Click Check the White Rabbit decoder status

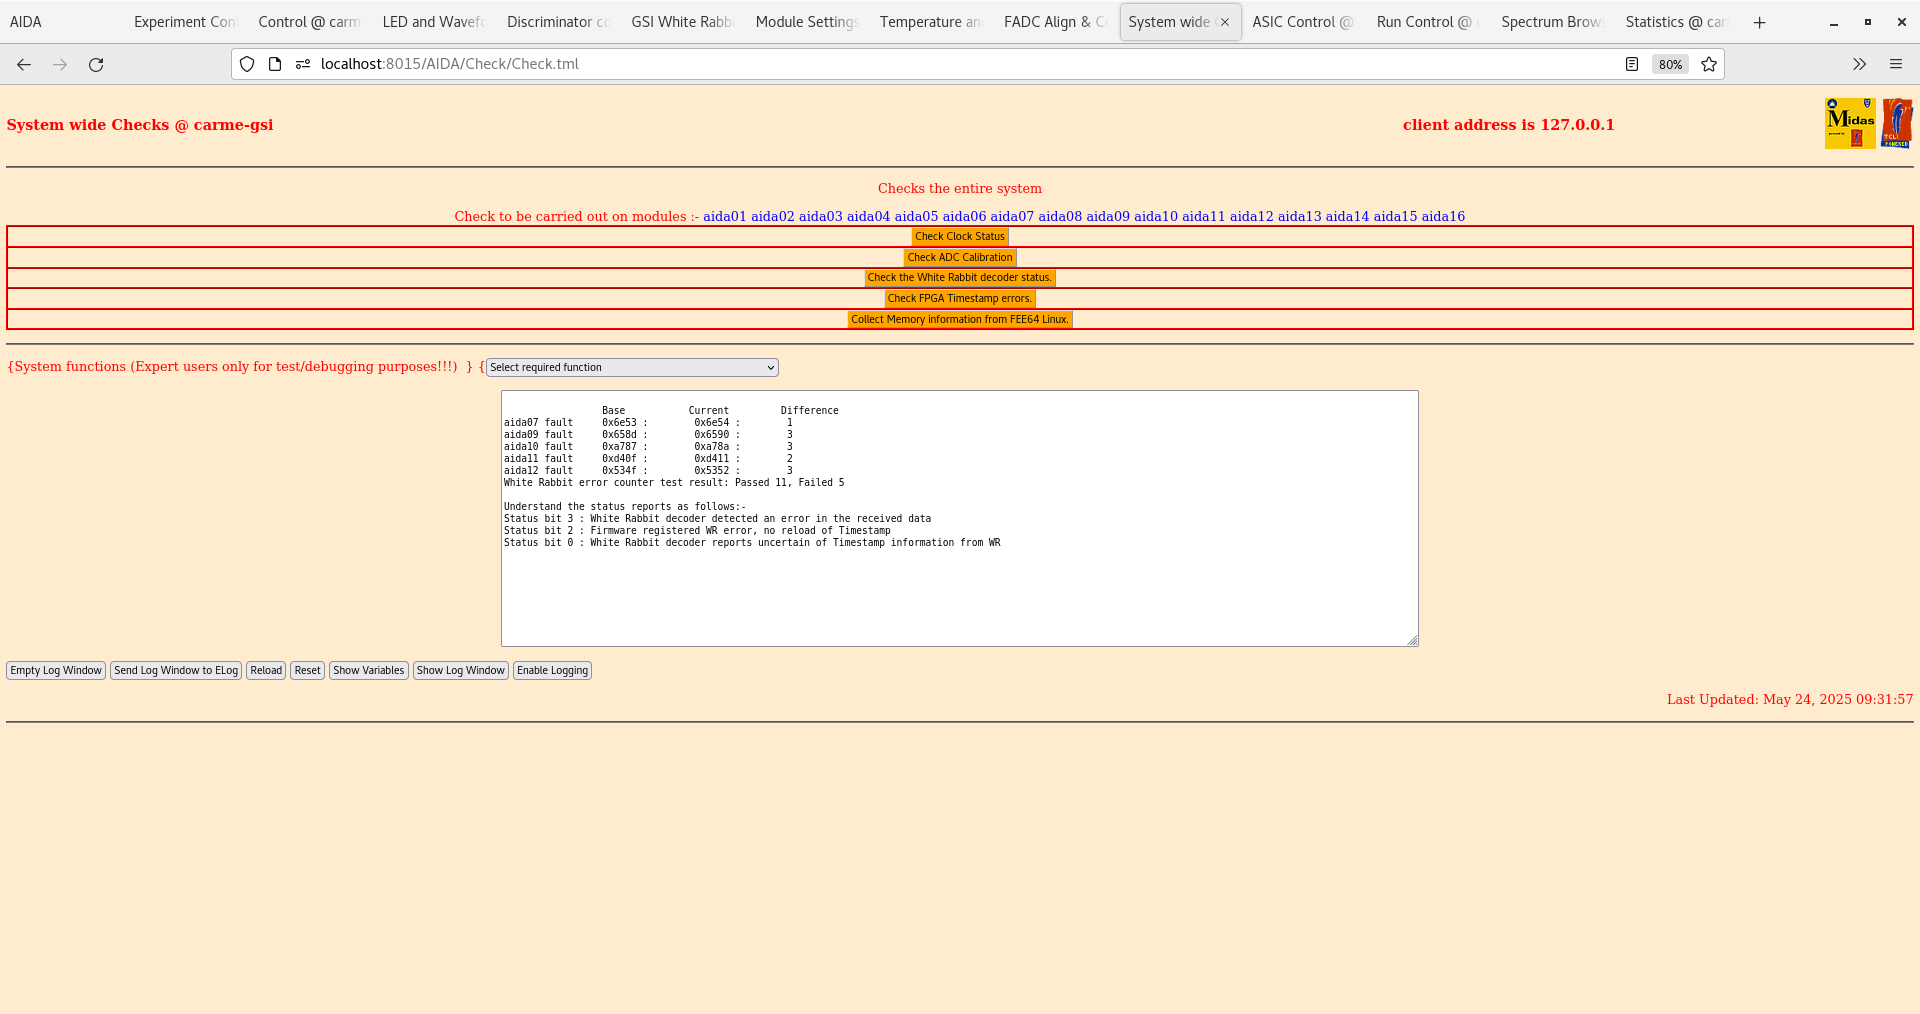click(959, 277)
